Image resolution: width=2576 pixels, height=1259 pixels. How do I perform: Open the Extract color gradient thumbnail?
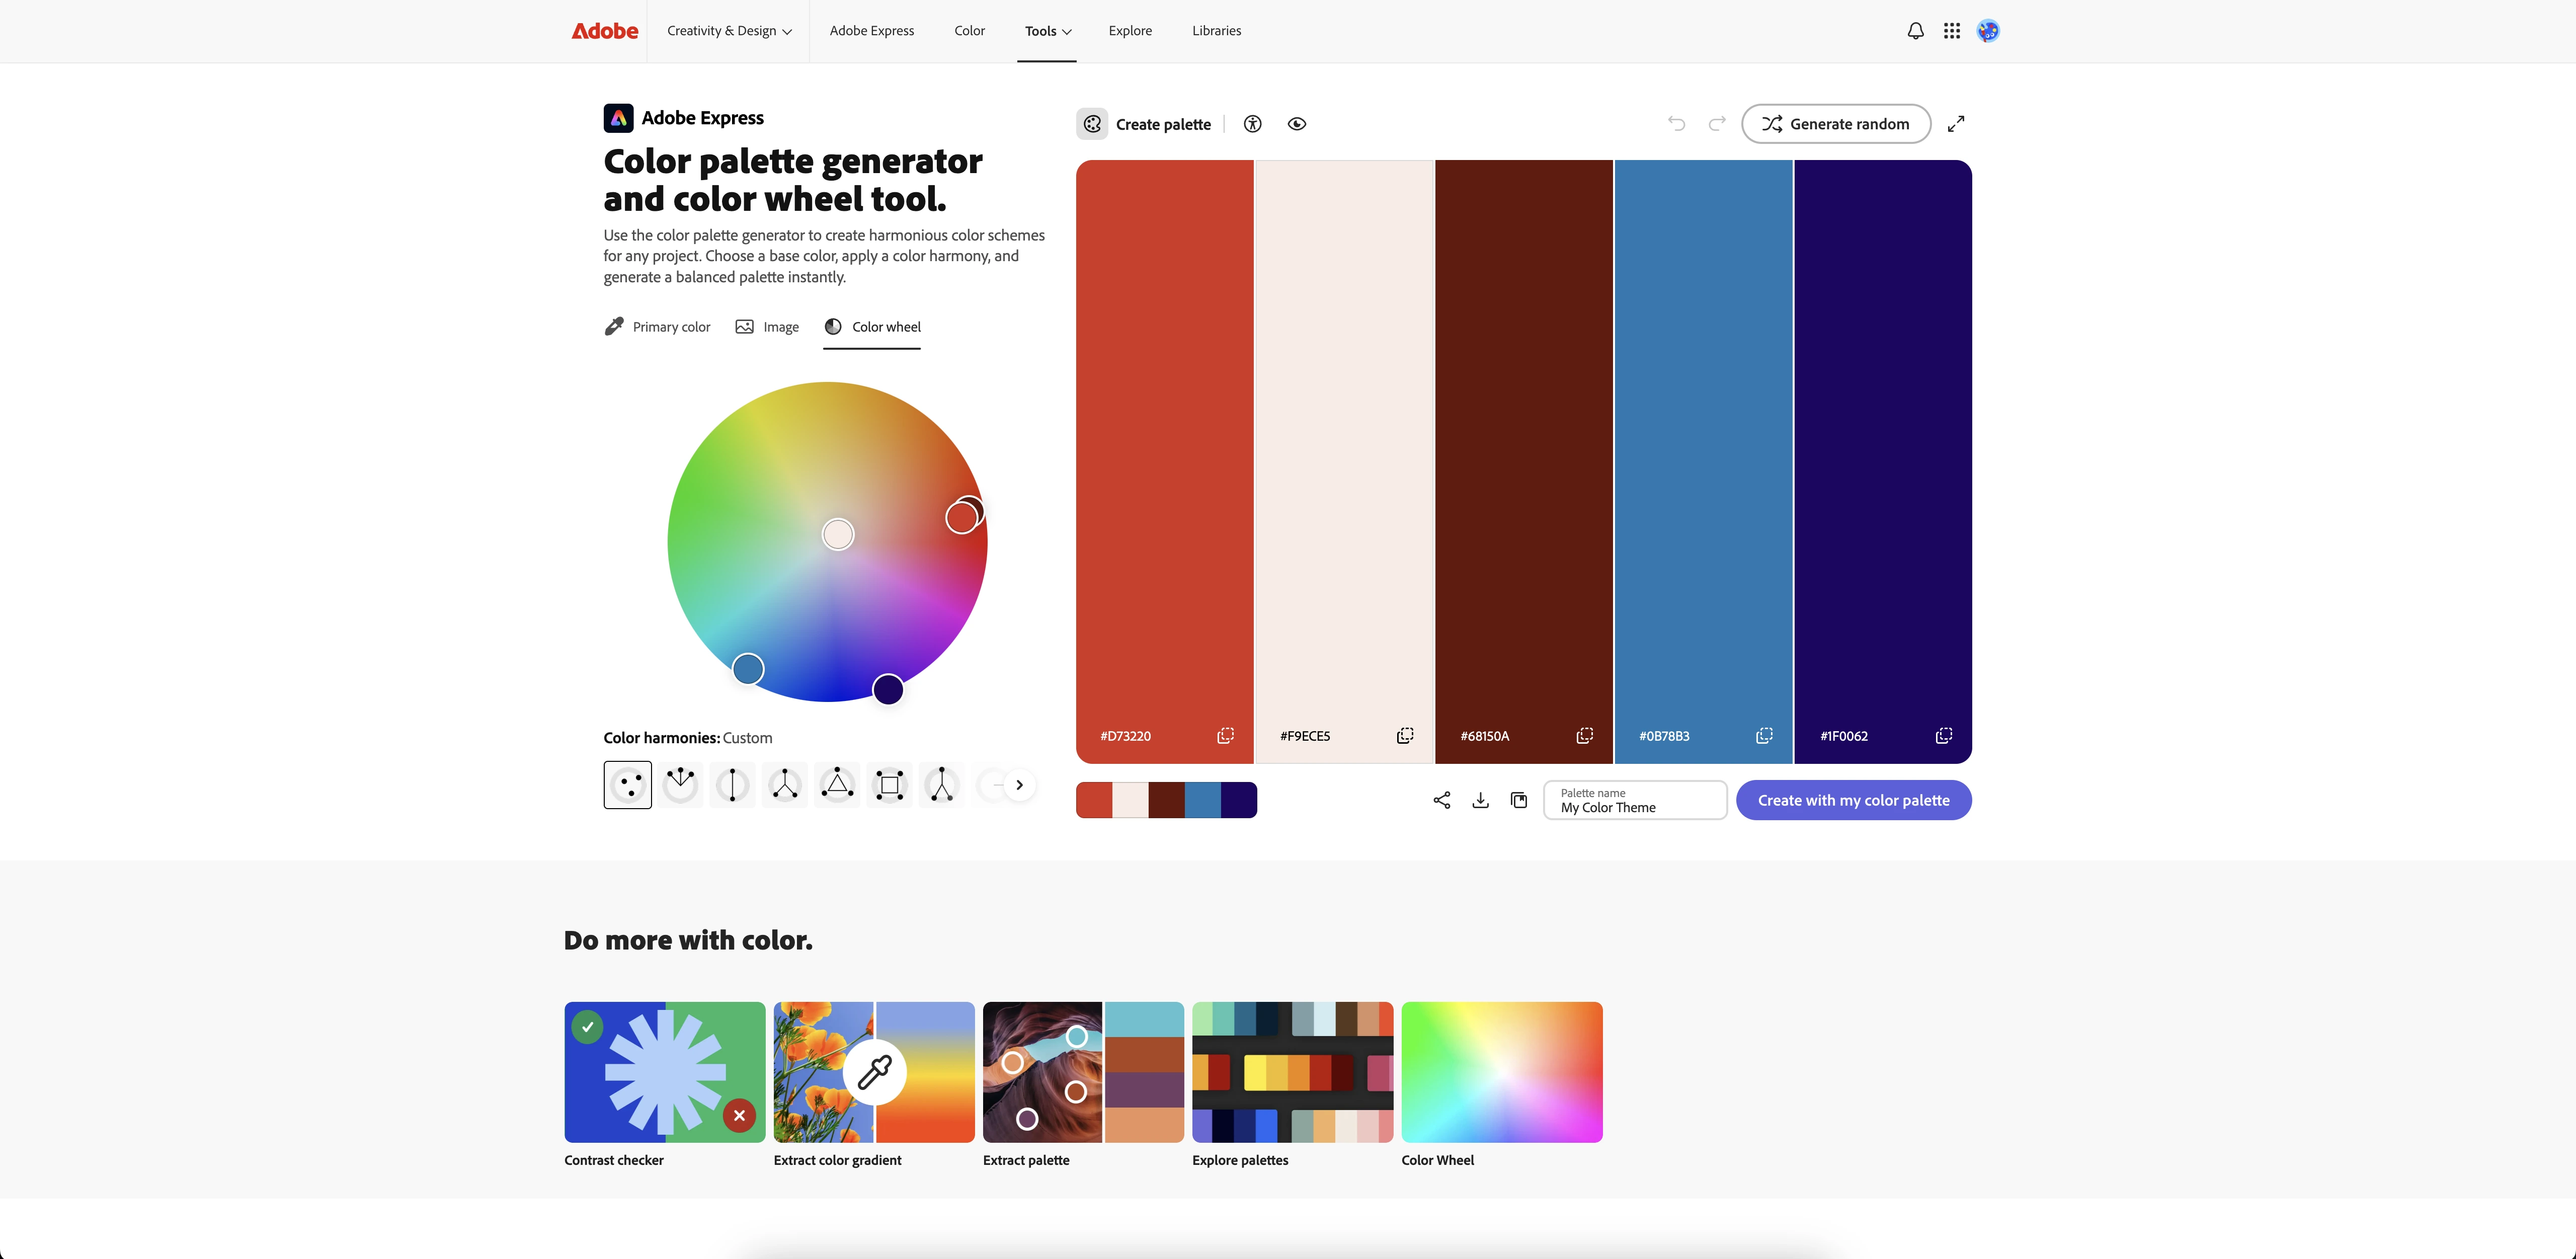pyautogui.click(x=874, y=1072)
